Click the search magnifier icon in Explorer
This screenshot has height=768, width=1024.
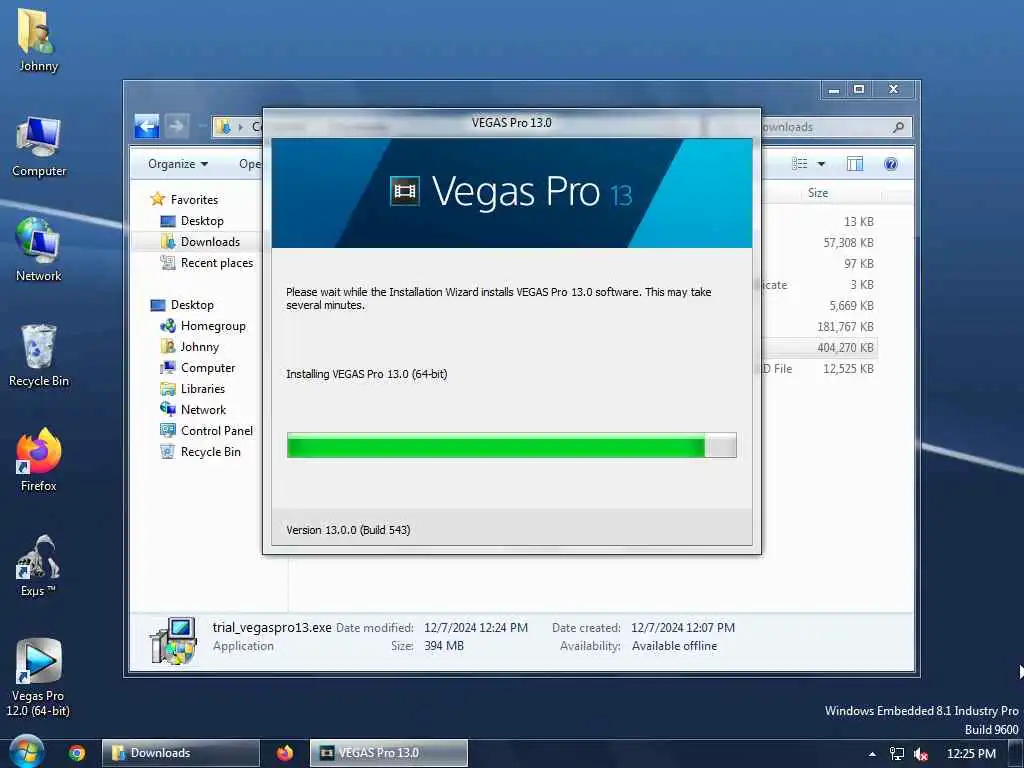coord(899,127)
